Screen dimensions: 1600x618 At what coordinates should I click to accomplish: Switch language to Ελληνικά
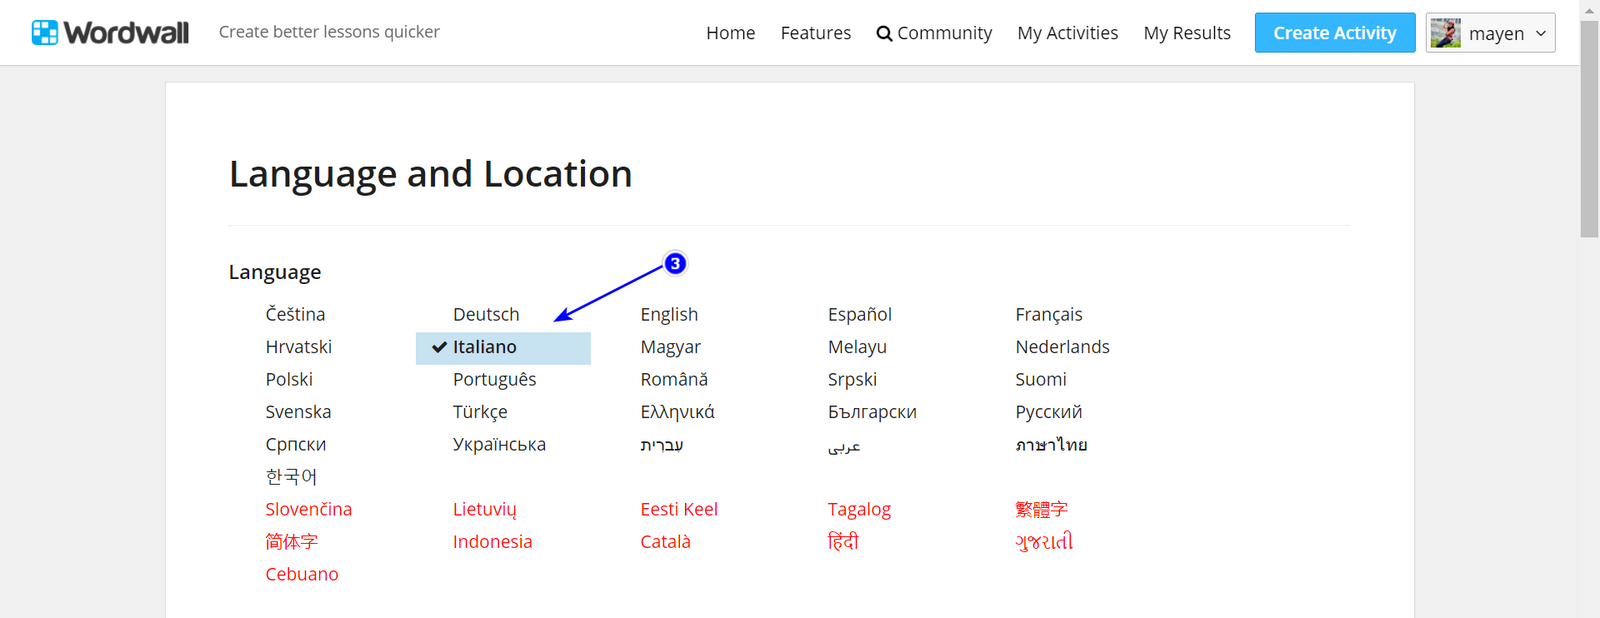pyautogui.click(x=677, y=412)
